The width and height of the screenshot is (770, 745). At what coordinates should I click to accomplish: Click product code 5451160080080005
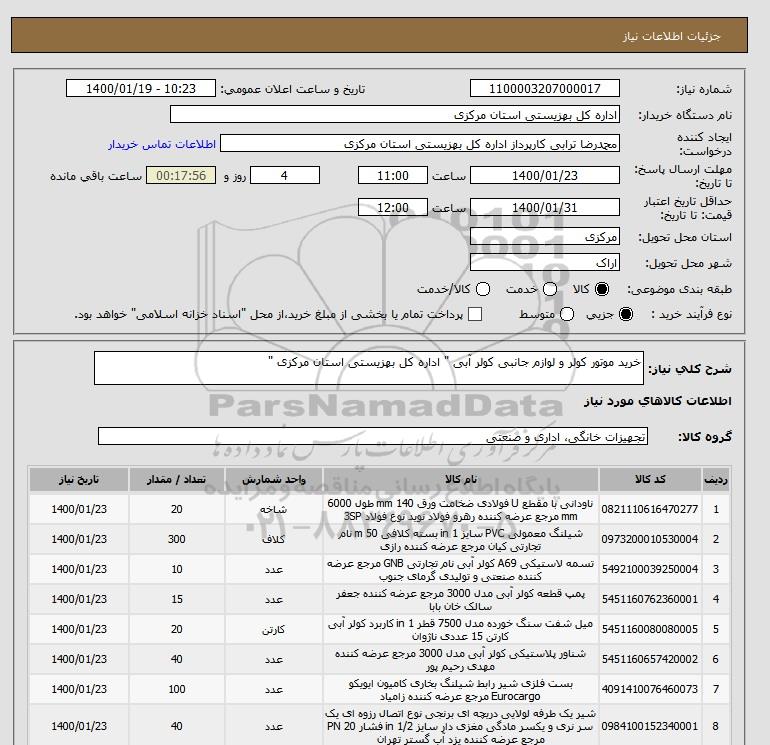[650, 629]
